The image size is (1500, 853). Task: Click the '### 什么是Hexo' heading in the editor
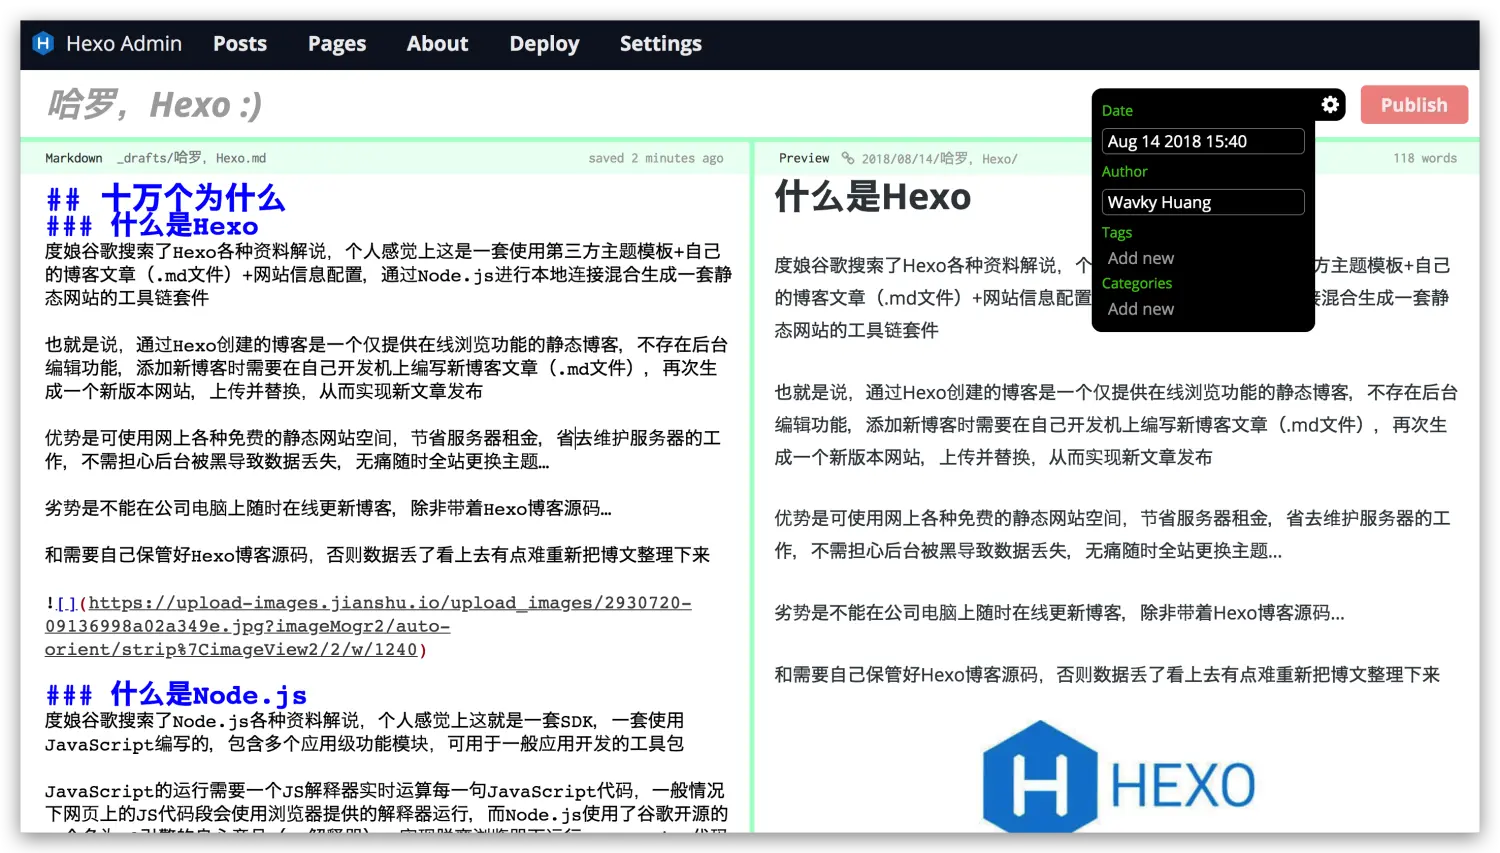[x=152, y=226]
